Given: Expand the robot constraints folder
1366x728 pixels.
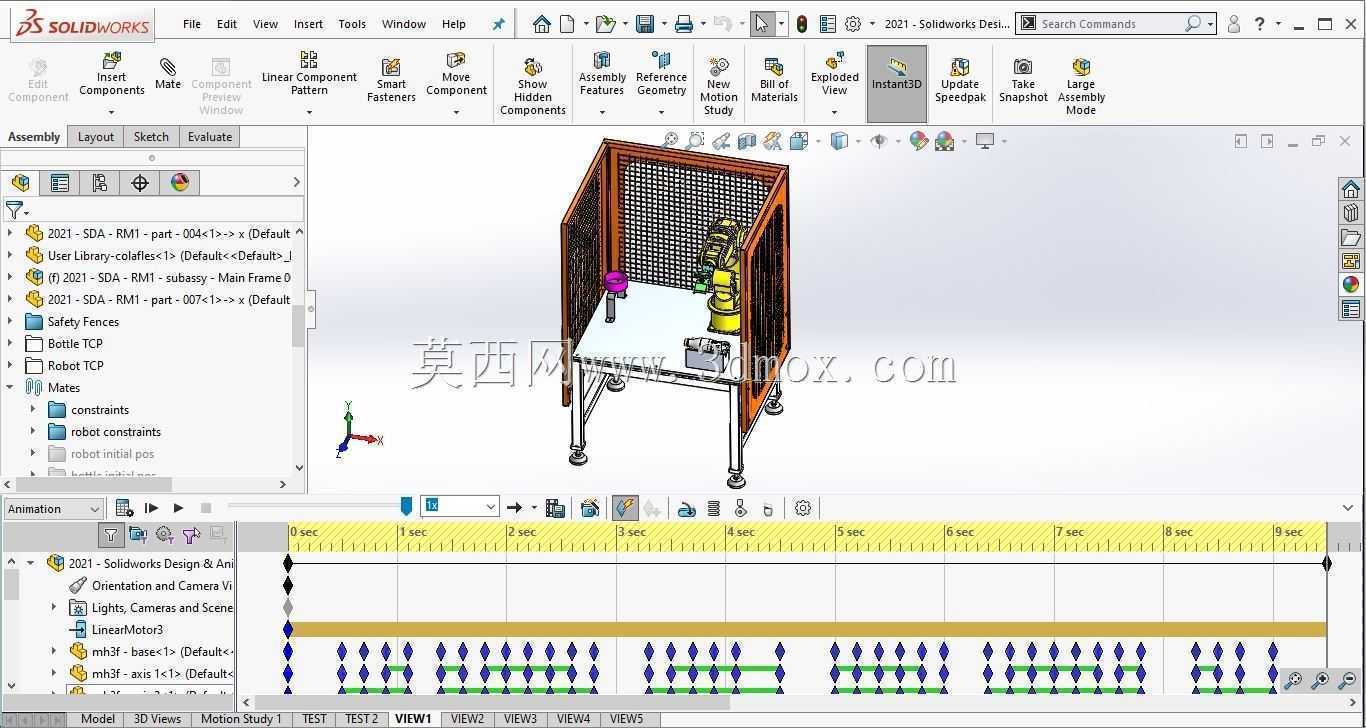Looking at the screenshot, I should 33,432.
